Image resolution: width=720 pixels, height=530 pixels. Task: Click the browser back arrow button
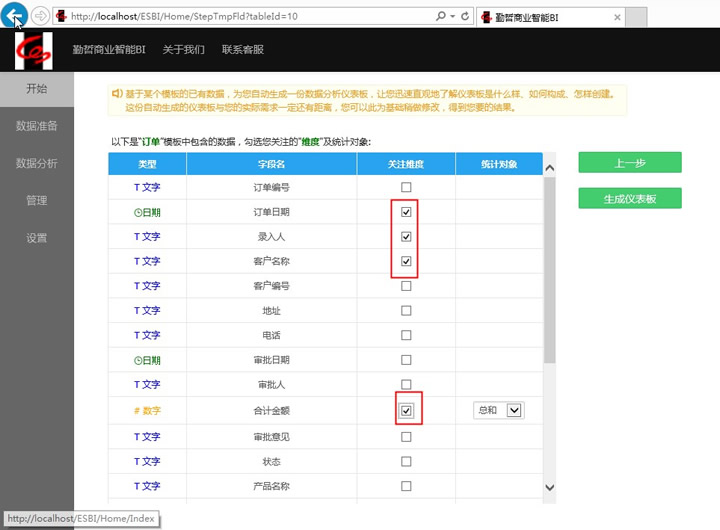click(15, 16)
